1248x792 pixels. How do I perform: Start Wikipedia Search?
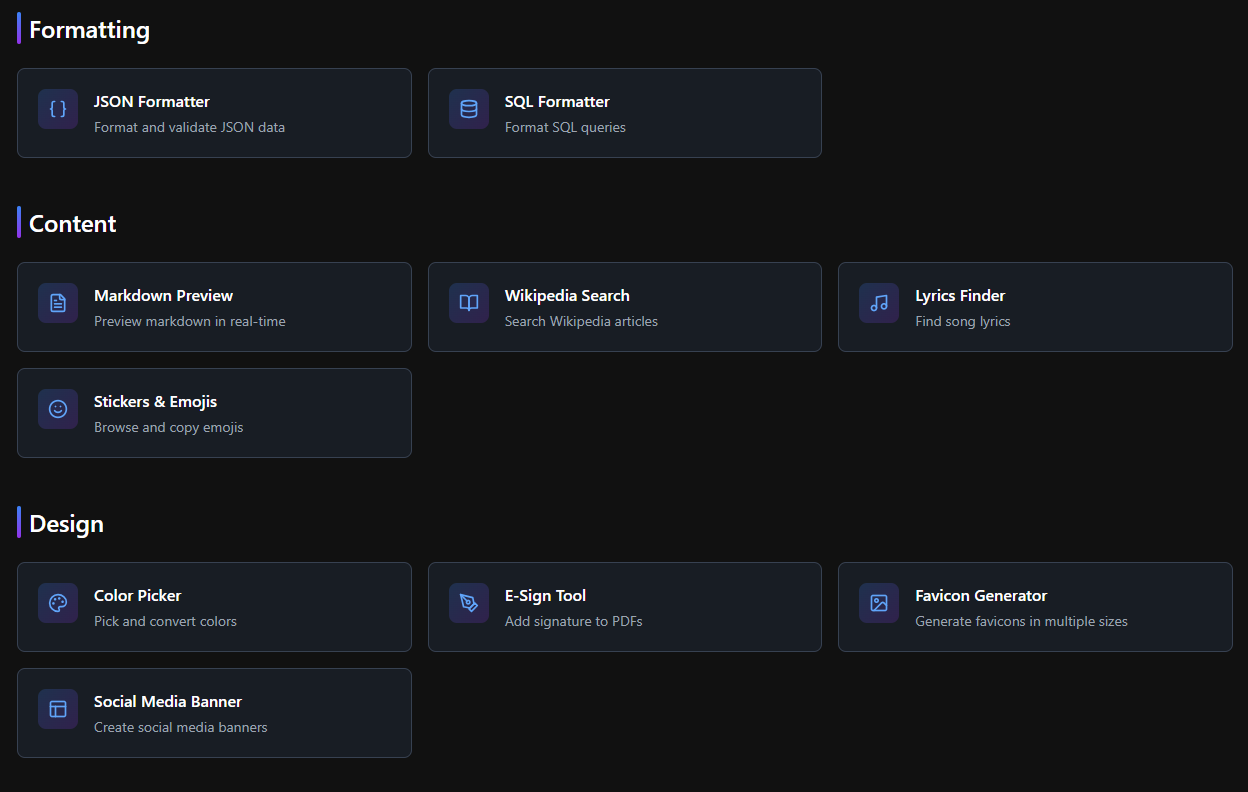tap(624, 307)
